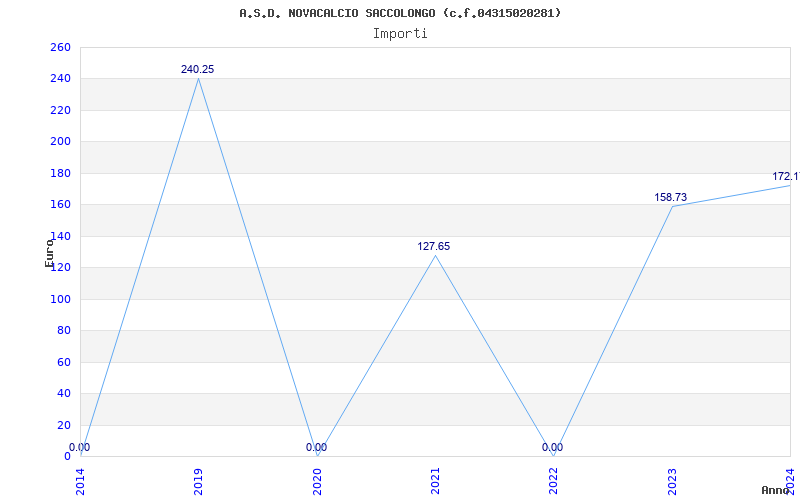800x500 pixels.
Task: Click the 2022 x-axis year label
Action: coord(554,482)
